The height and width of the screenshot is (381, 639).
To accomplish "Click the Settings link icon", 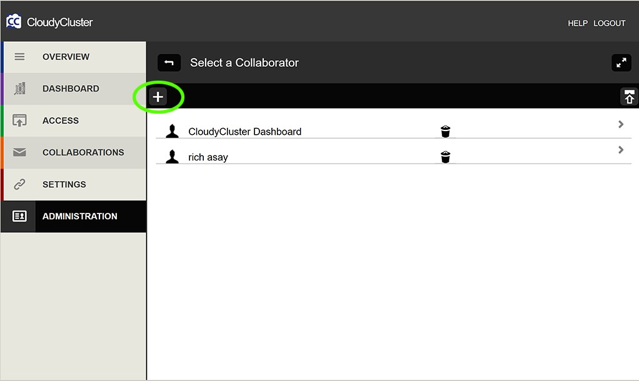I will [x=20, y=184].
